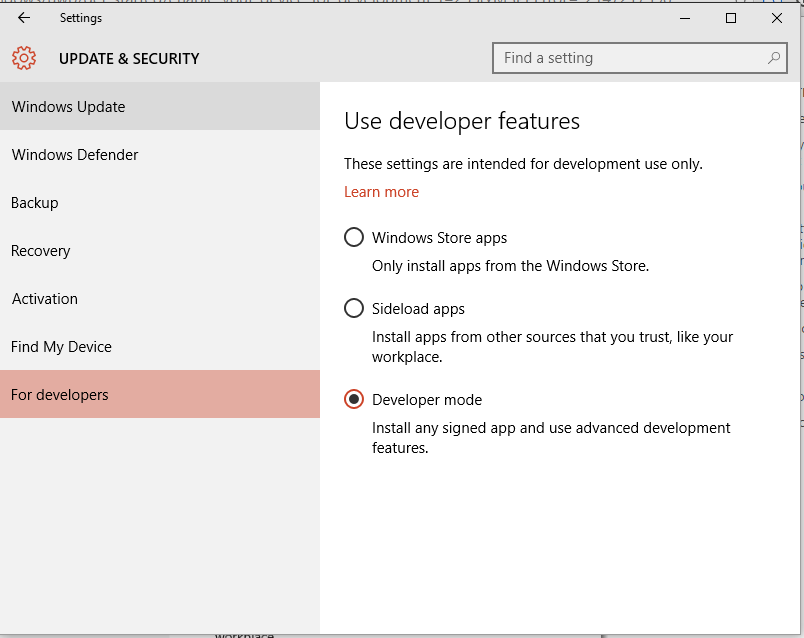Click 'Use developer features' heading
This screenshot has height=638, width=804.
click(462, 122)
